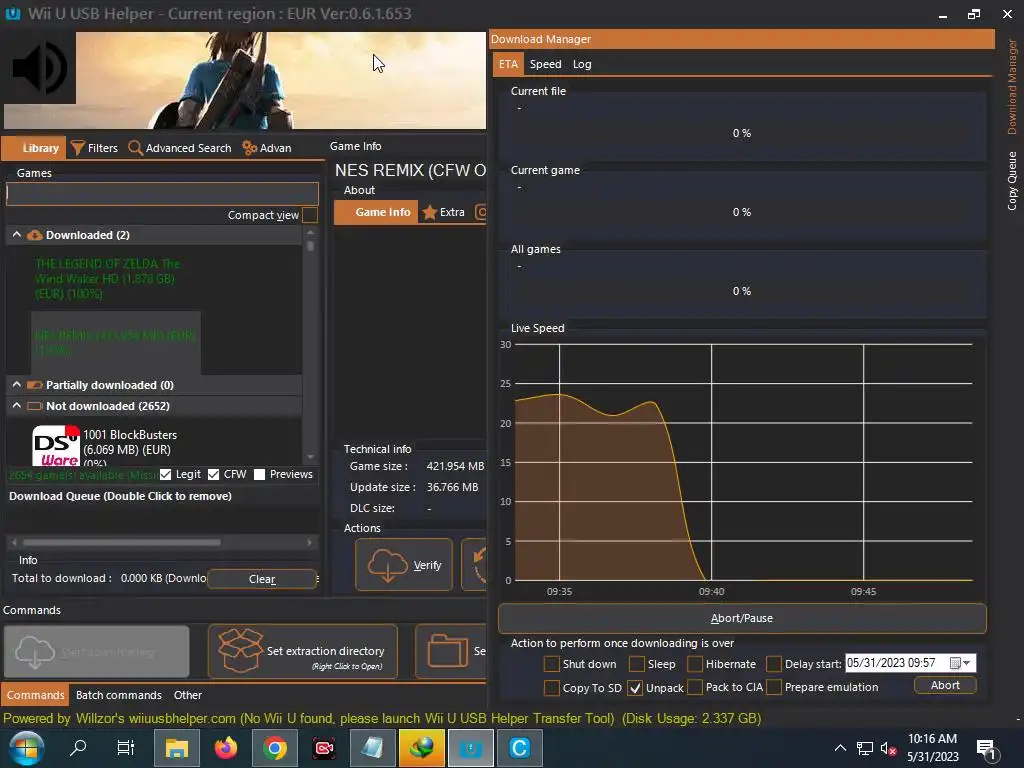The image size is (1024, 768).
Task: Collapse the Not downloaded (2652) group
Action: [x=16, y=406]
